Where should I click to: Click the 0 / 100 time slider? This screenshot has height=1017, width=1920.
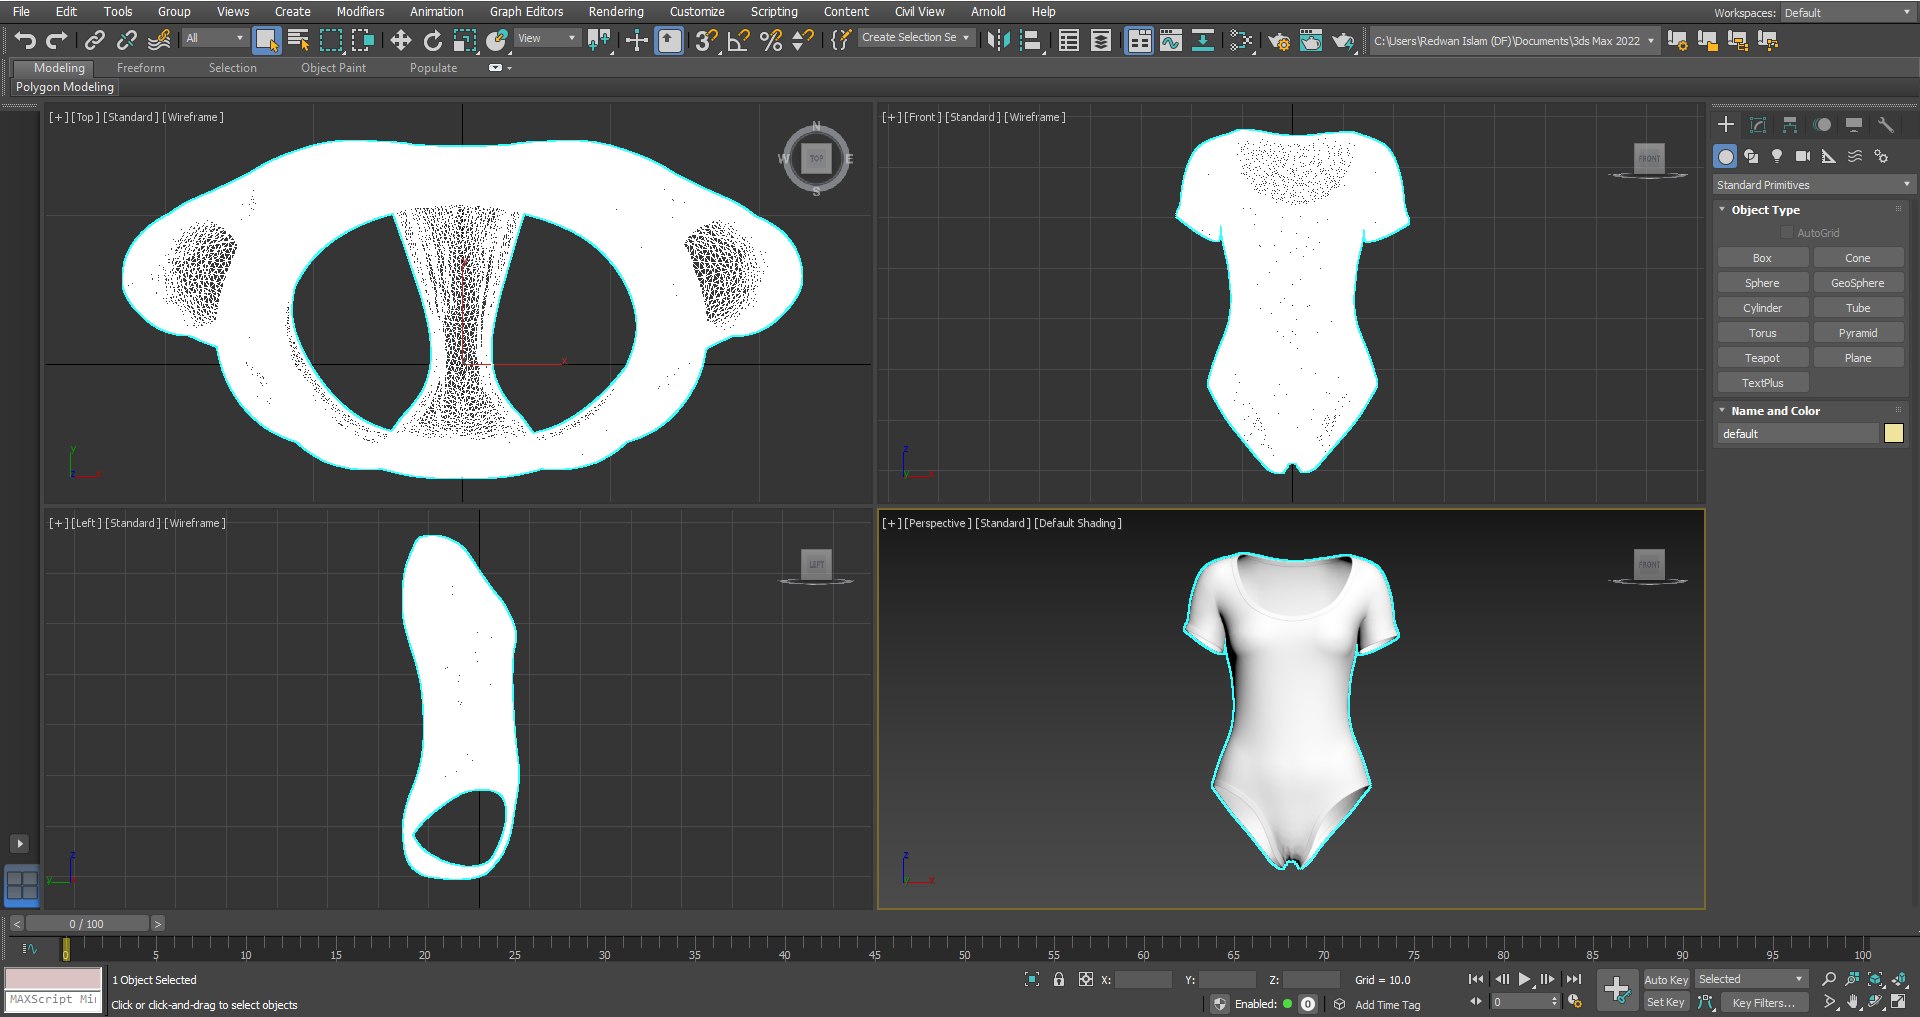[x=87, y=924]
